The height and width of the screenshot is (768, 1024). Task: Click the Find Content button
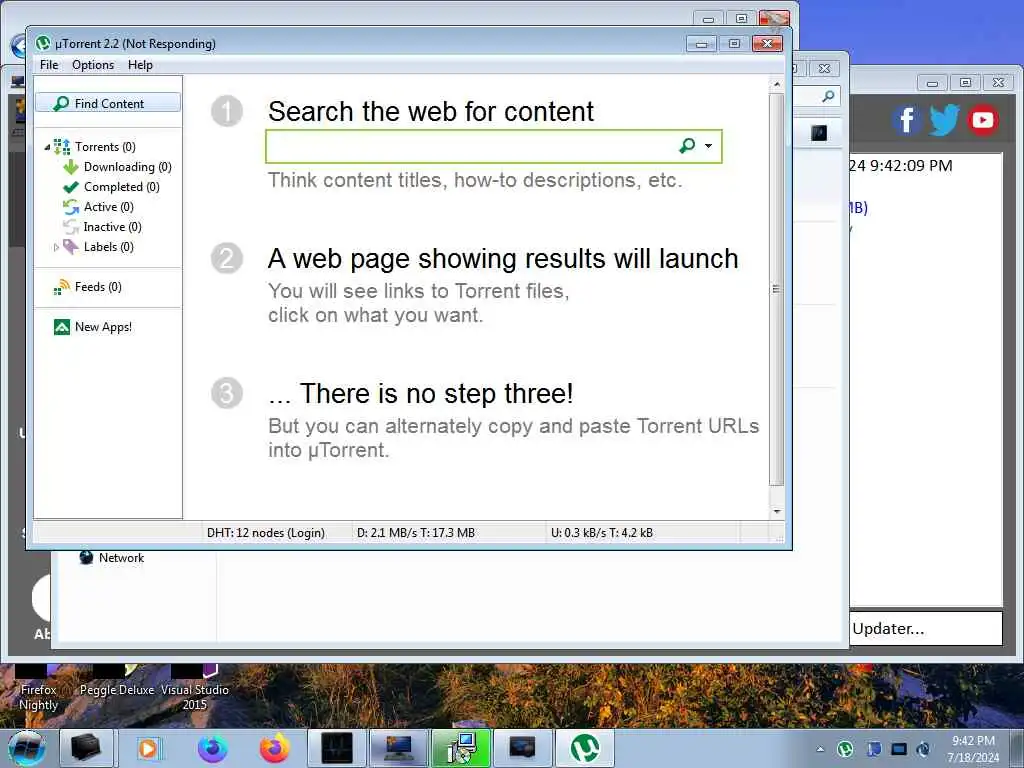point(108,103)
